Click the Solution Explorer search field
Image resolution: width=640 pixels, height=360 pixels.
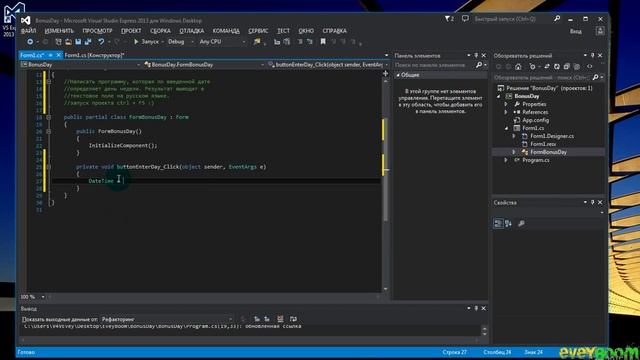[x=542, y=77]
